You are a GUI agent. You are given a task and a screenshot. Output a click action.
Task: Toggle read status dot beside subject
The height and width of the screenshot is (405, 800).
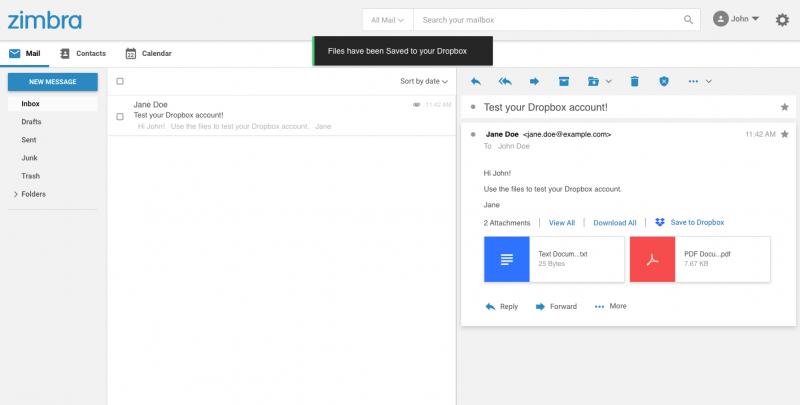(x=473, y=107)
